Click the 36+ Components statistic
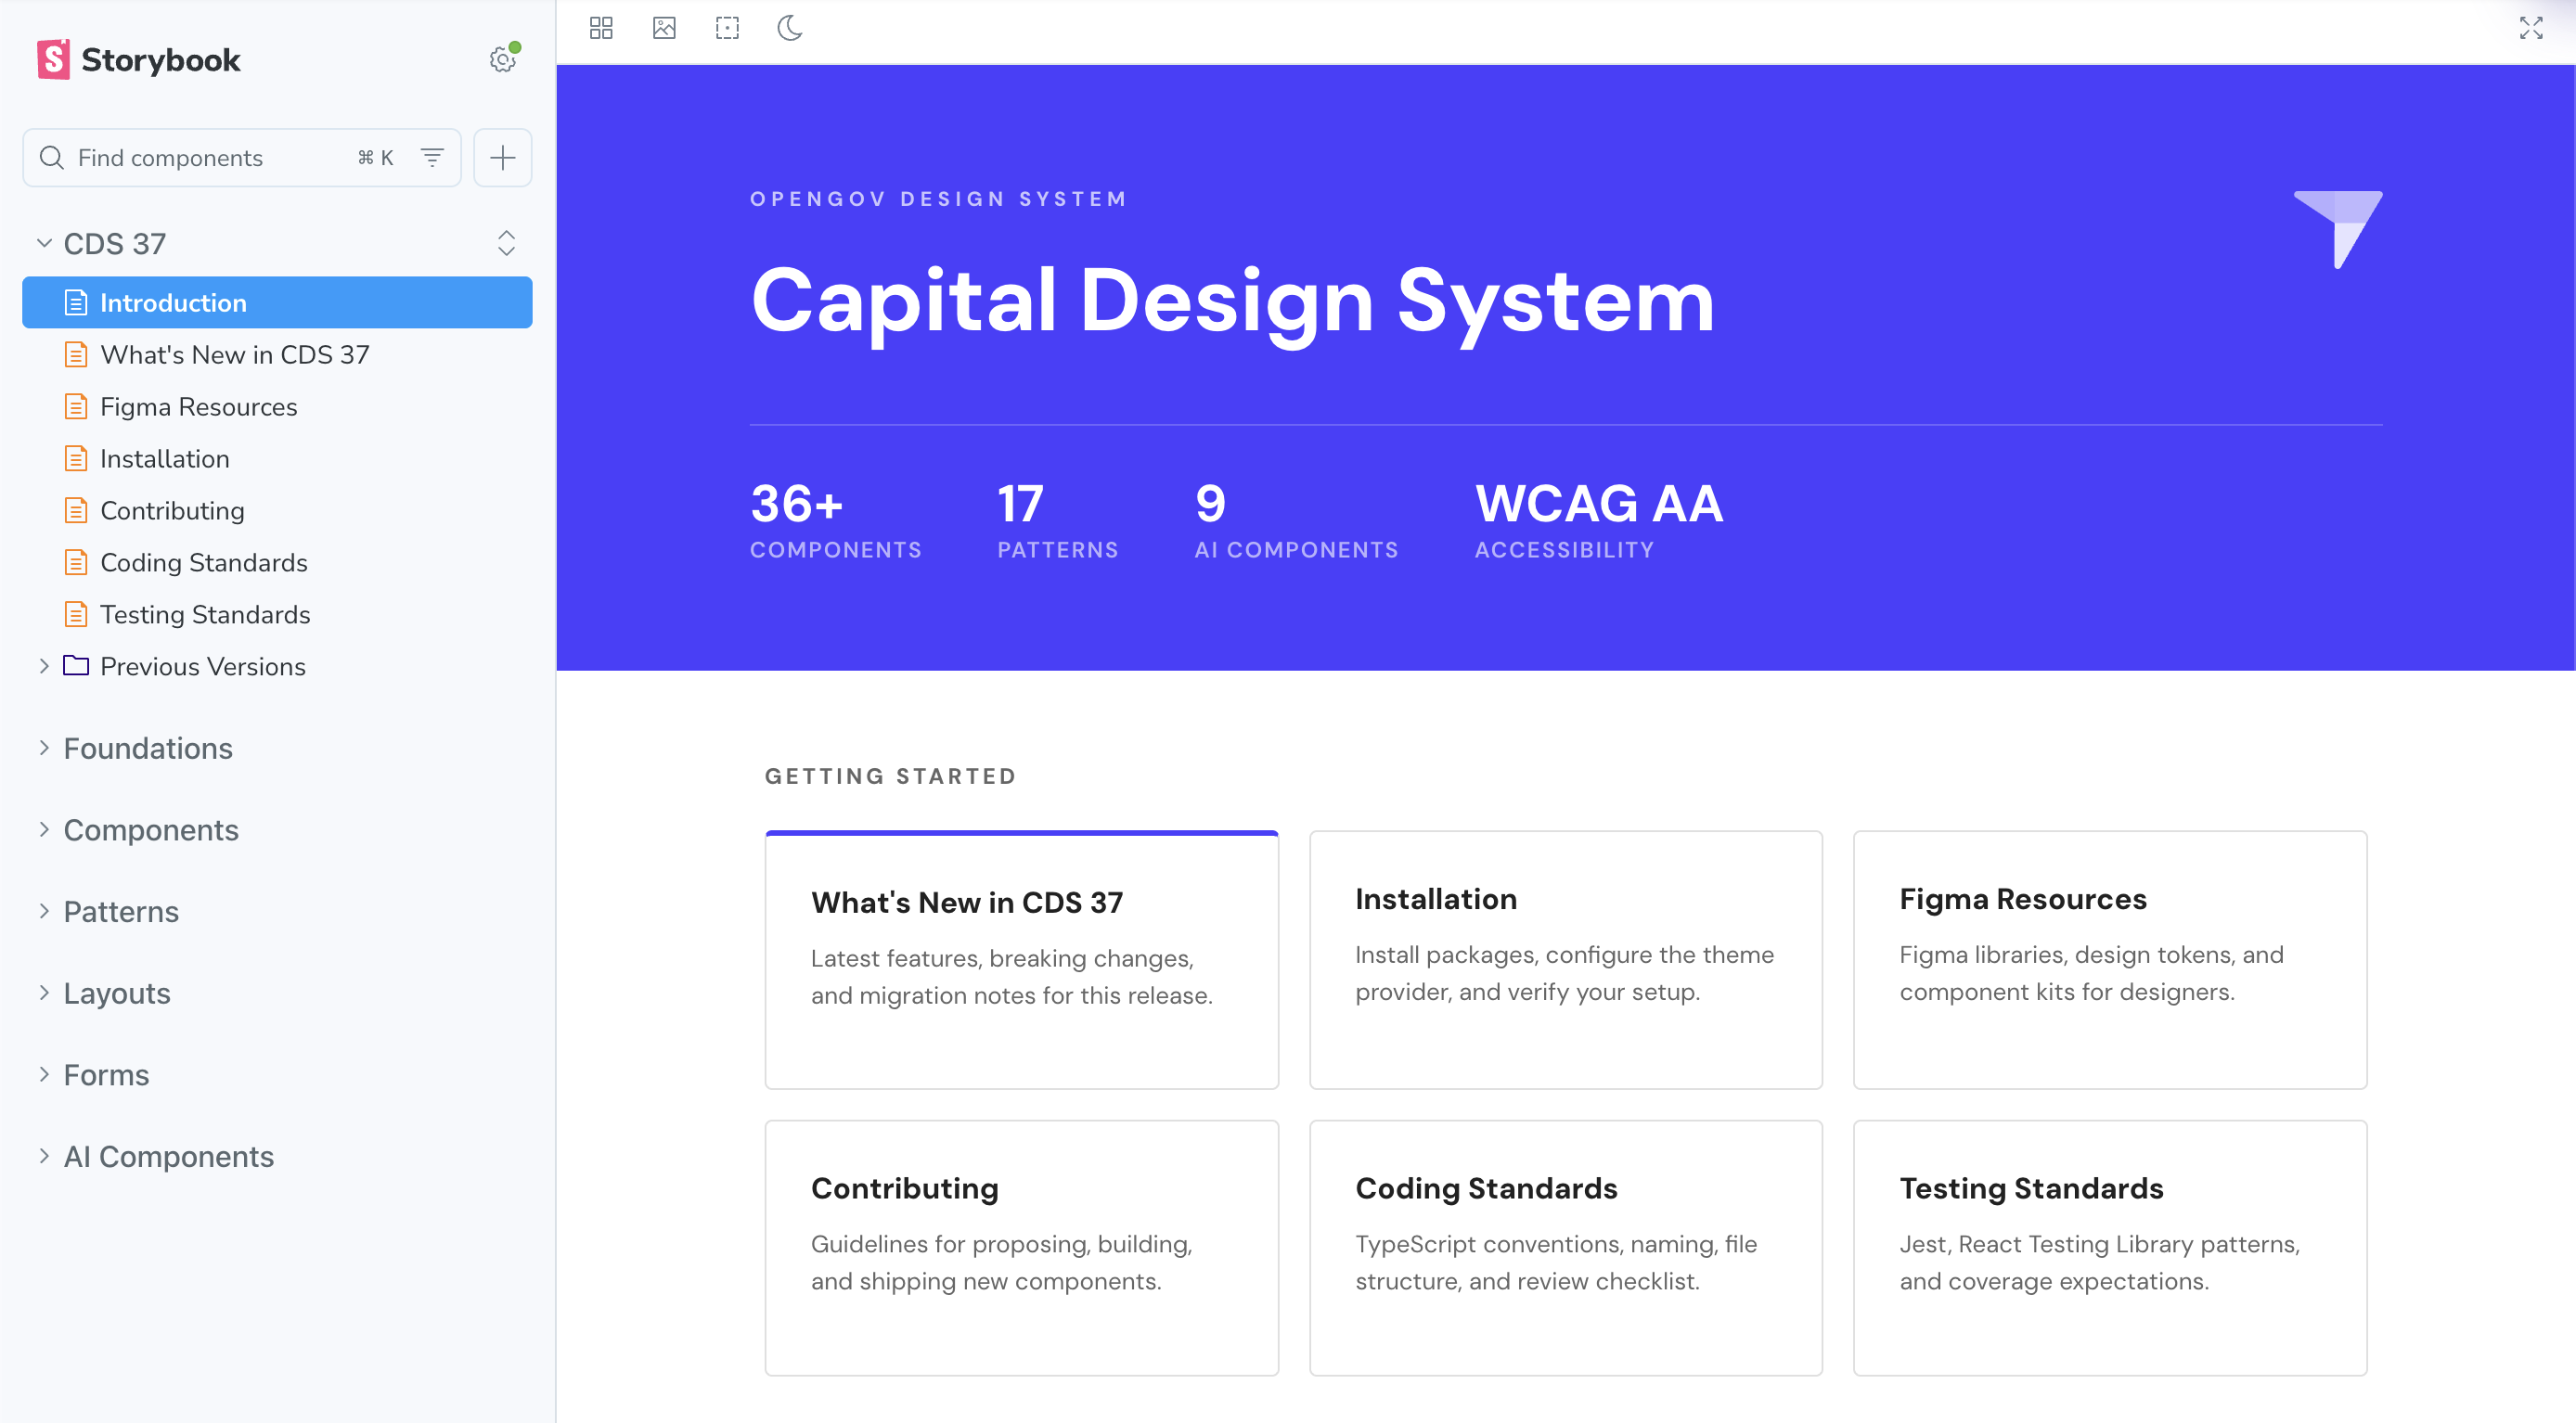Viewport: 2576px width, 1423px height. coord(835,520)
